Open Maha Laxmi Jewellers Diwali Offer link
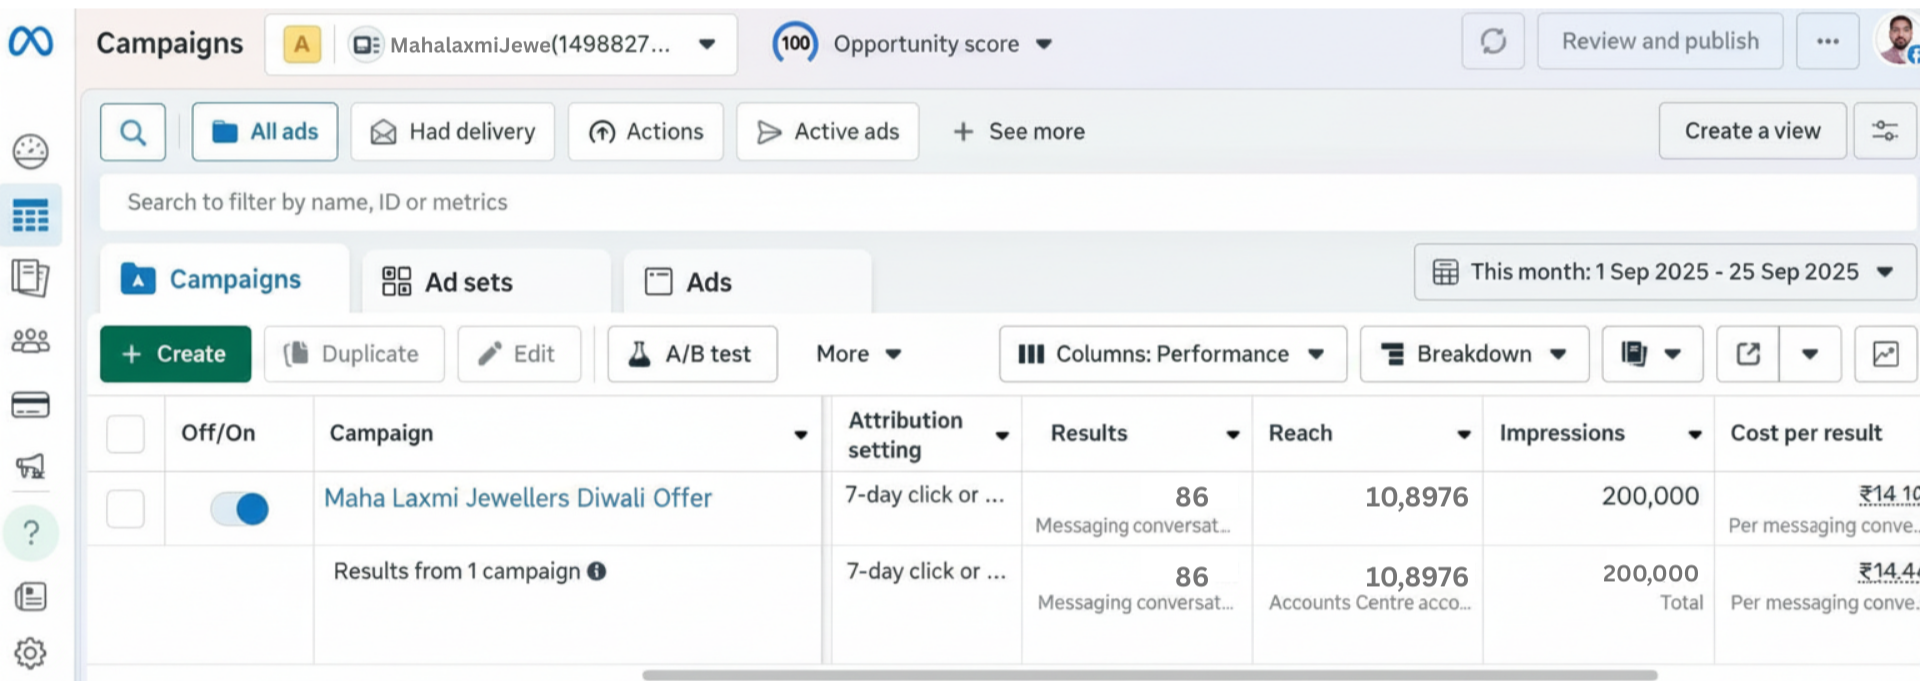Image resolution: width=1920 pixels, height=700 pixels. click(518, 498)
